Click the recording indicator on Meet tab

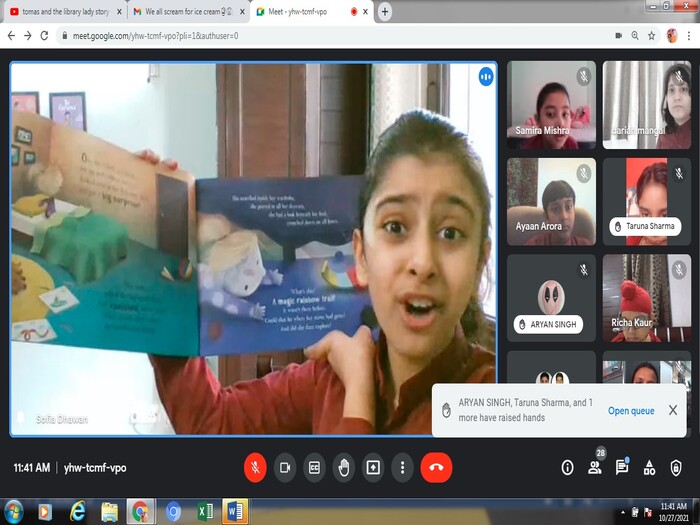354,12
